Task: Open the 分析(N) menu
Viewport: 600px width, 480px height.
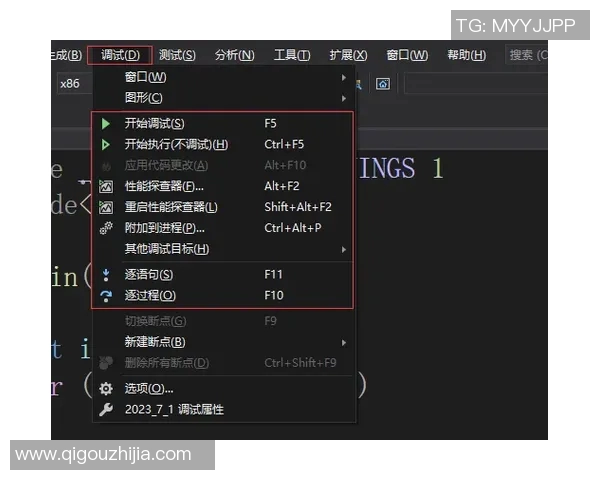Action: tap(235, 55)
